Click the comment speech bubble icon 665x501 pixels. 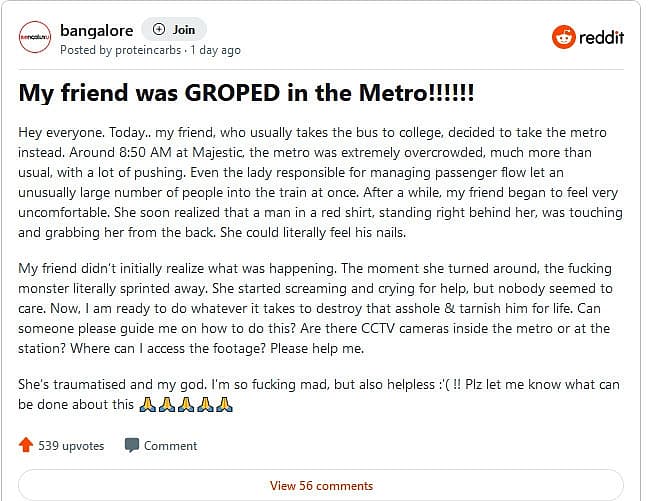point(131,445)
